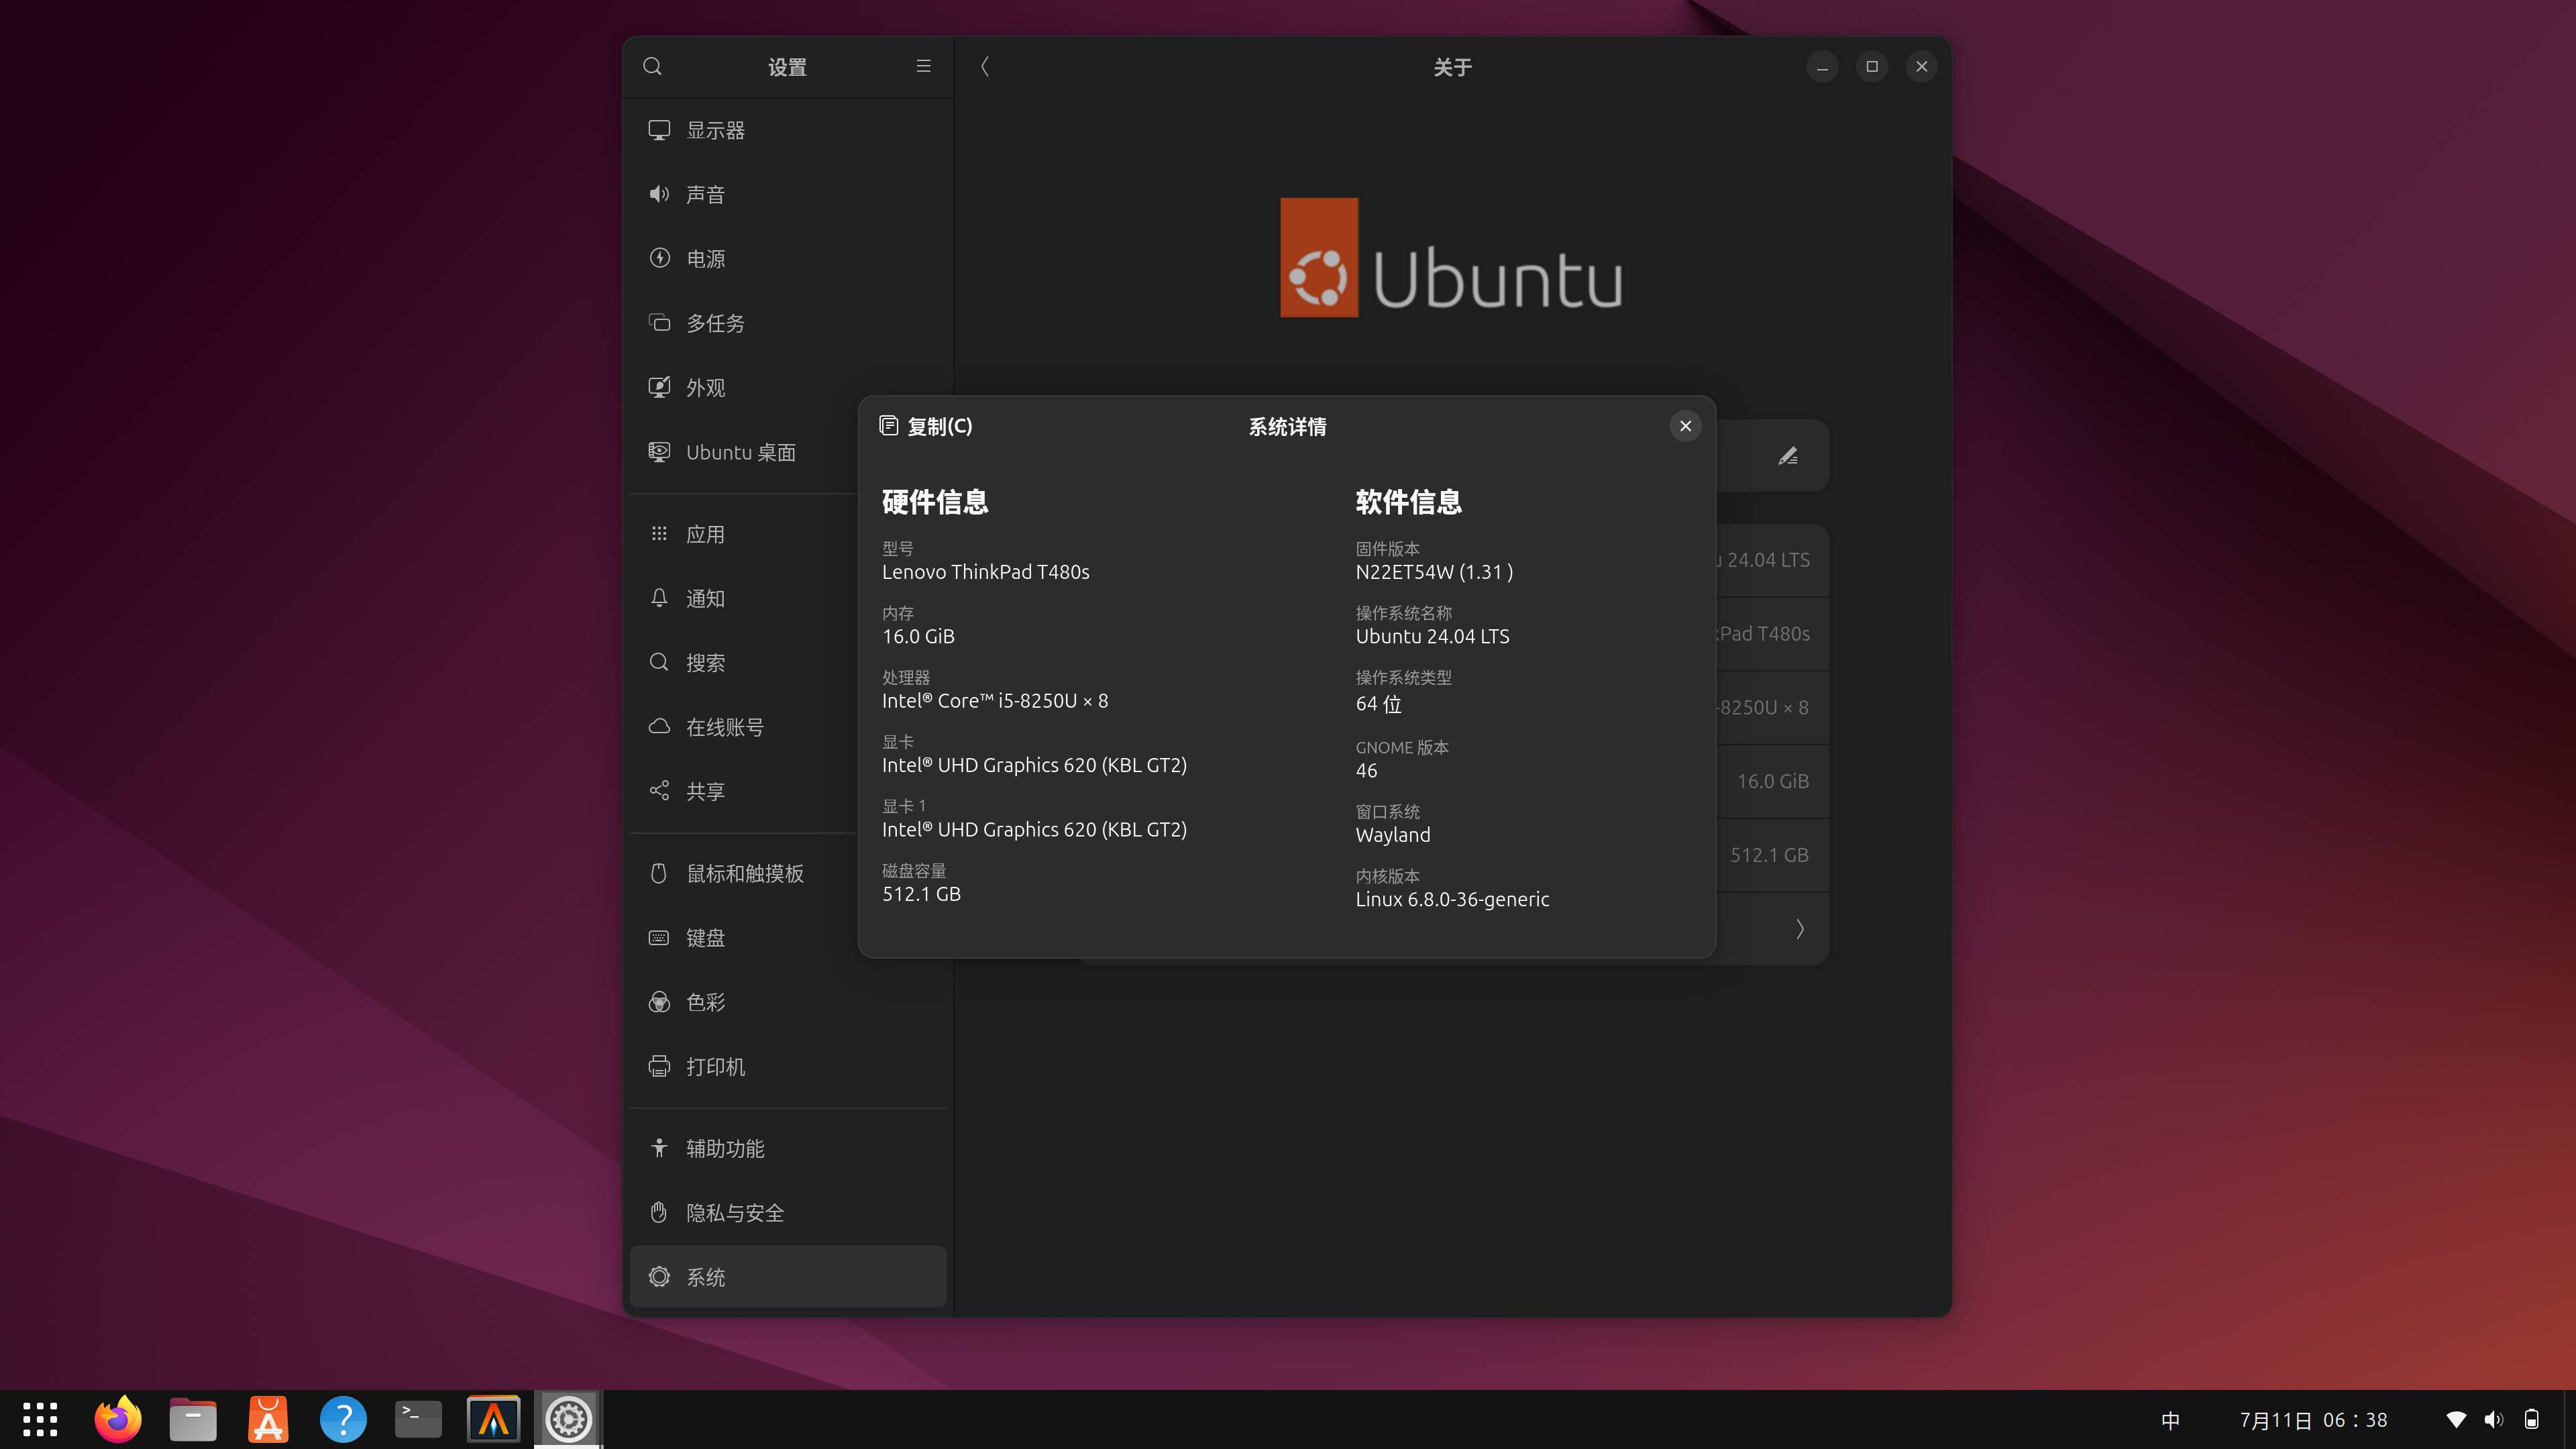Open 多任务 panel

pyautogui.click(x=788, y=323)
